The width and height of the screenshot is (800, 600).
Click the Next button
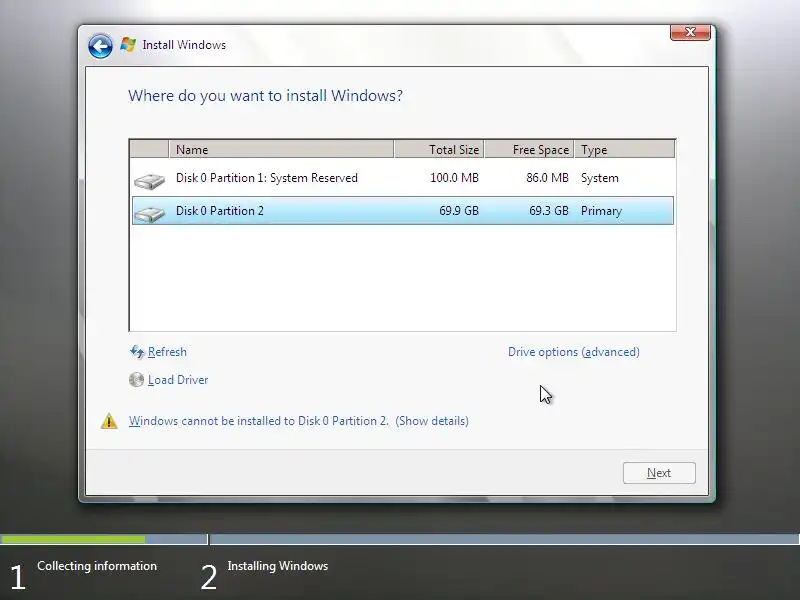tap(659, 473)
